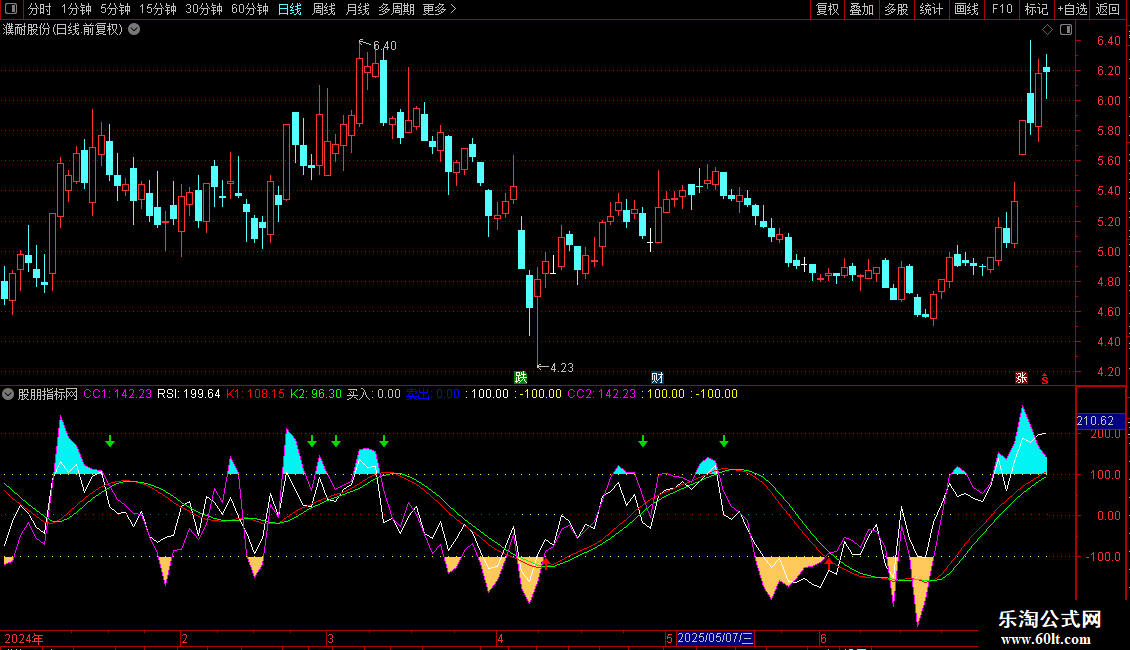Open the 复权 adjustment menu
The height and width of the screenshot is (650, 1130).
pyautogui.click(x=827, y=9)
